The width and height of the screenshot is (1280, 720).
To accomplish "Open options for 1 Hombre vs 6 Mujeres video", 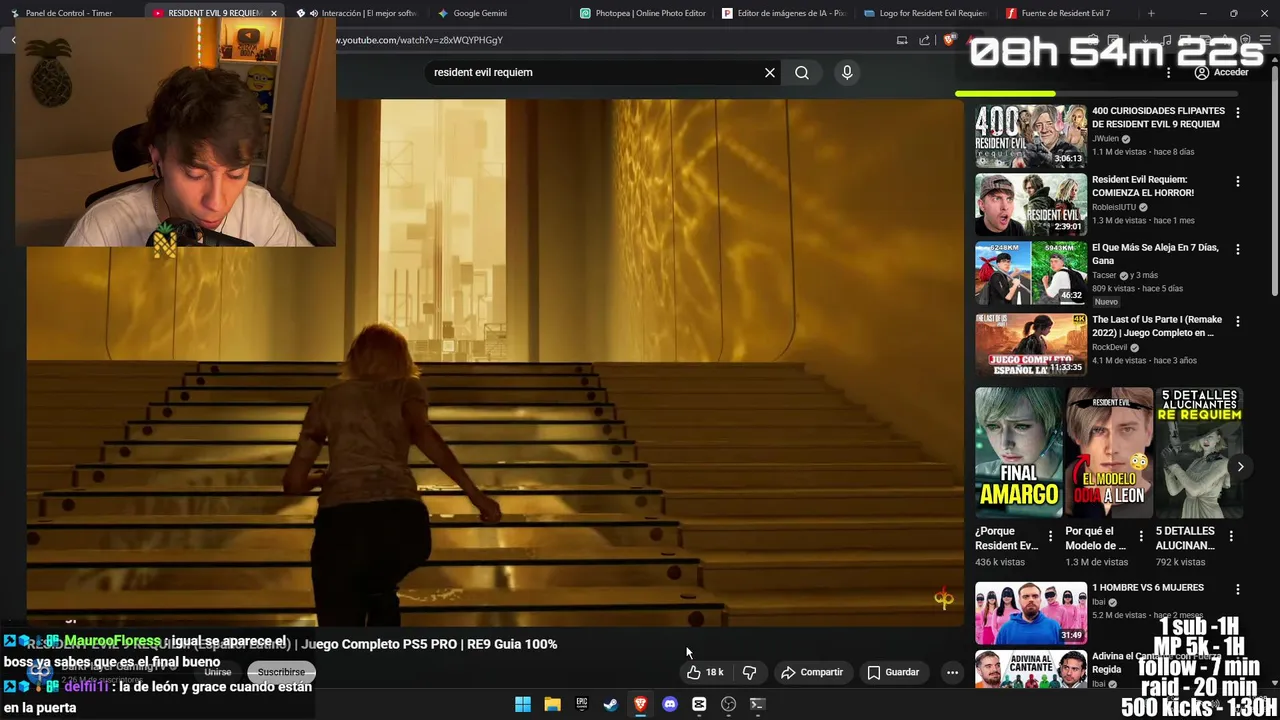I will click(1238, 590).
